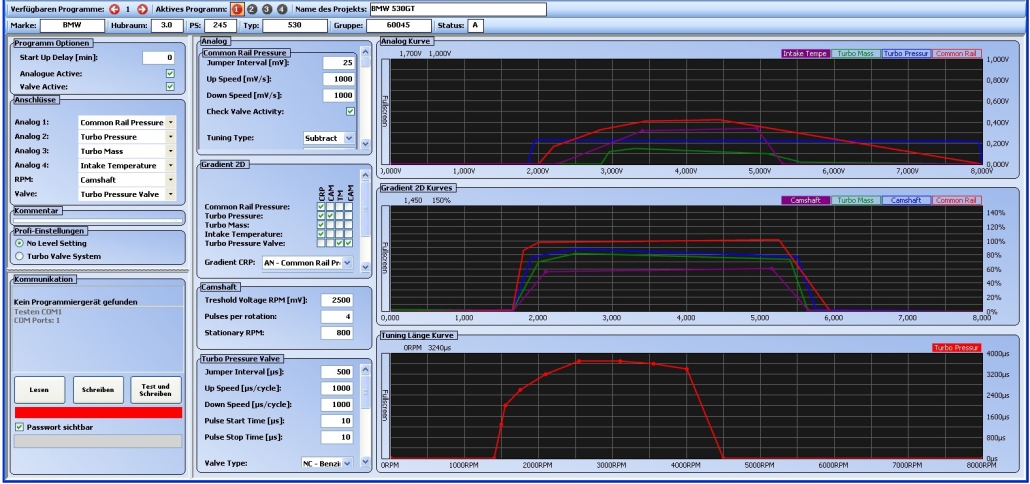Select Turbo Valve System radio option
Viewport: 1030px width, 484px height.
coord(20,256)
